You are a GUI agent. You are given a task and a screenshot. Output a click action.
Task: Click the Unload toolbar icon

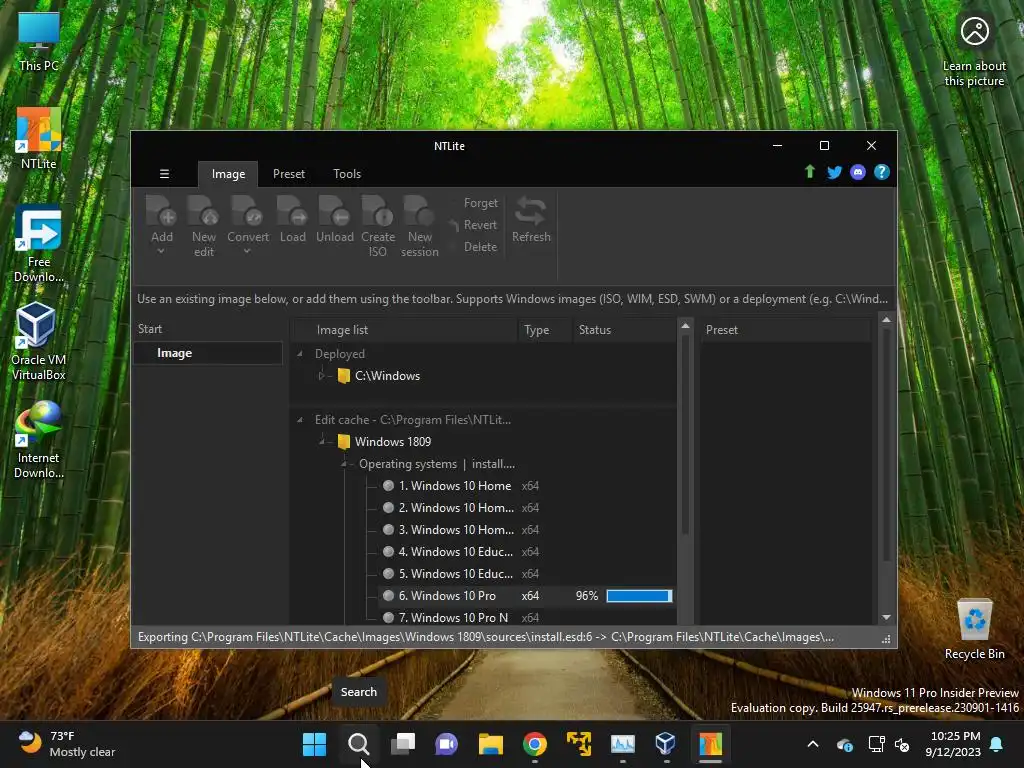[x=334, y=212]
